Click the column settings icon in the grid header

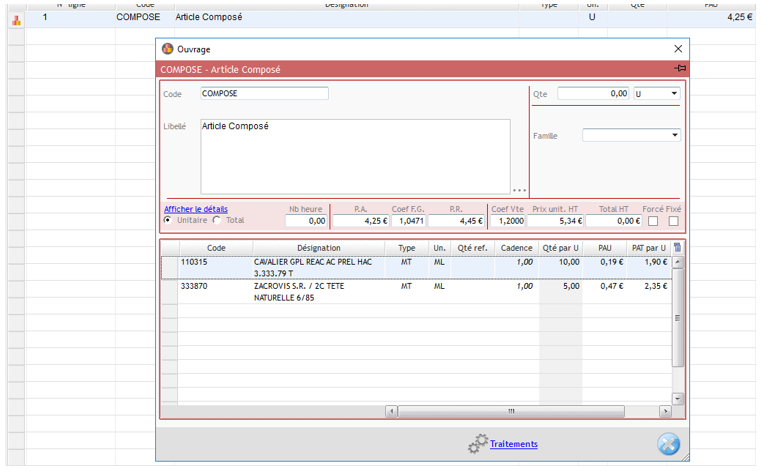point(678,248)
